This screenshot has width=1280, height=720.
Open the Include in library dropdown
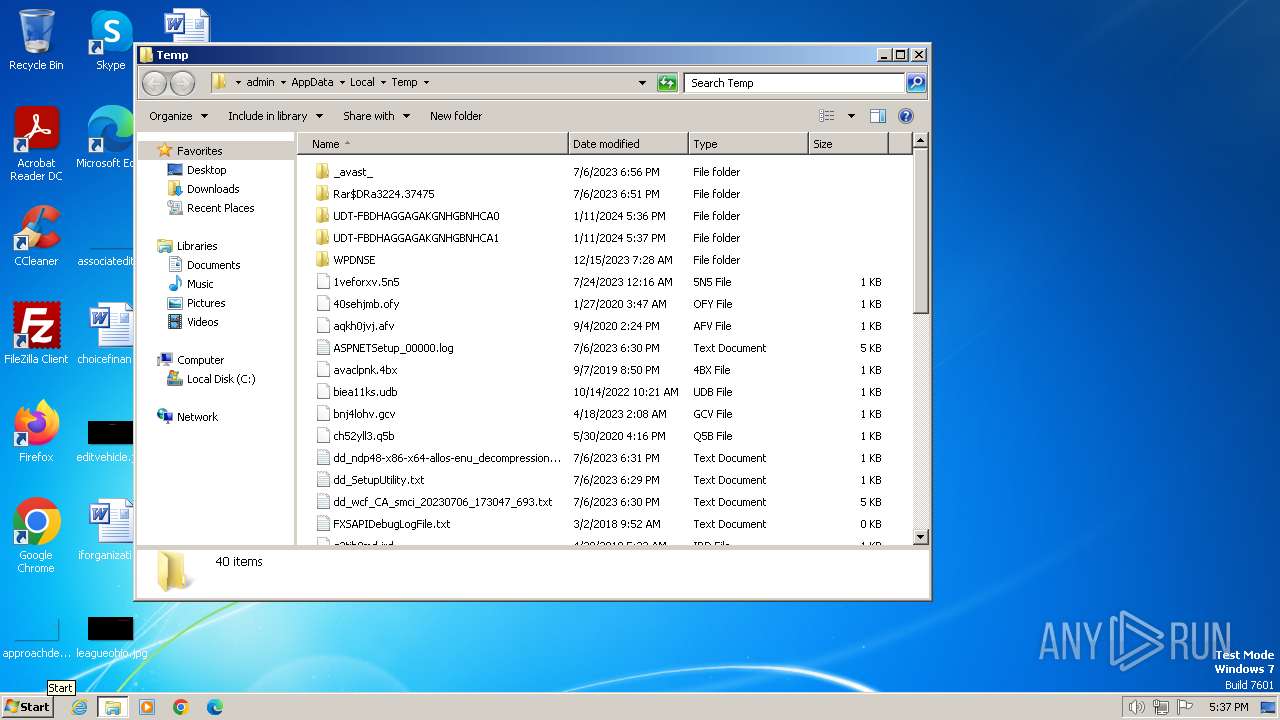275,116
